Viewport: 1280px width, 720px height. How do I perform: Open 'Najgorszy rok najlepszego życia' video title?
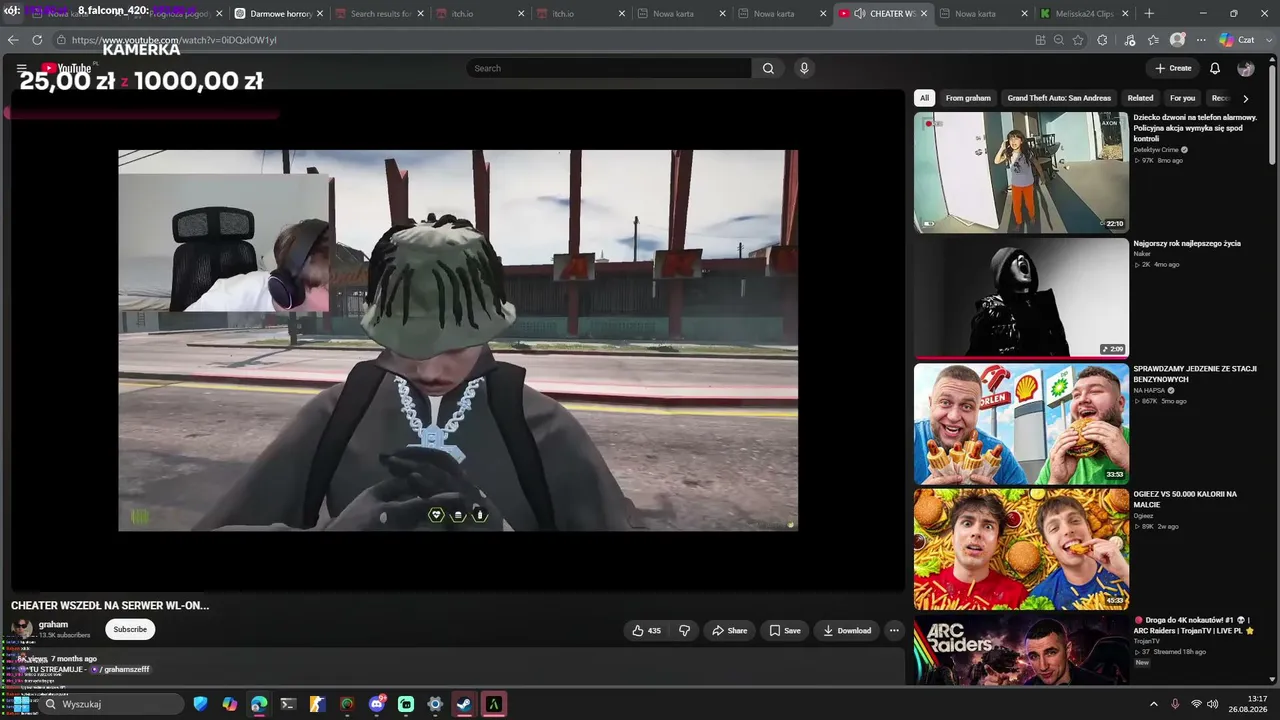1187,243
